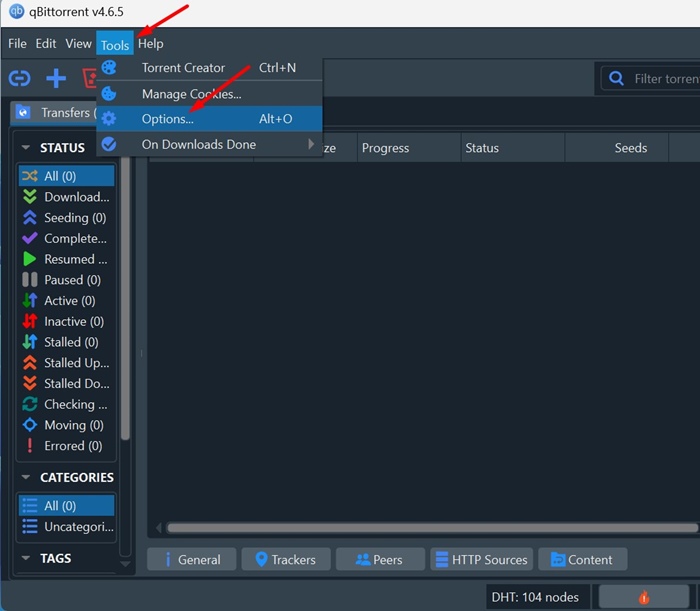Click the horizontal scrollbar of torrent list

[432, 528]
